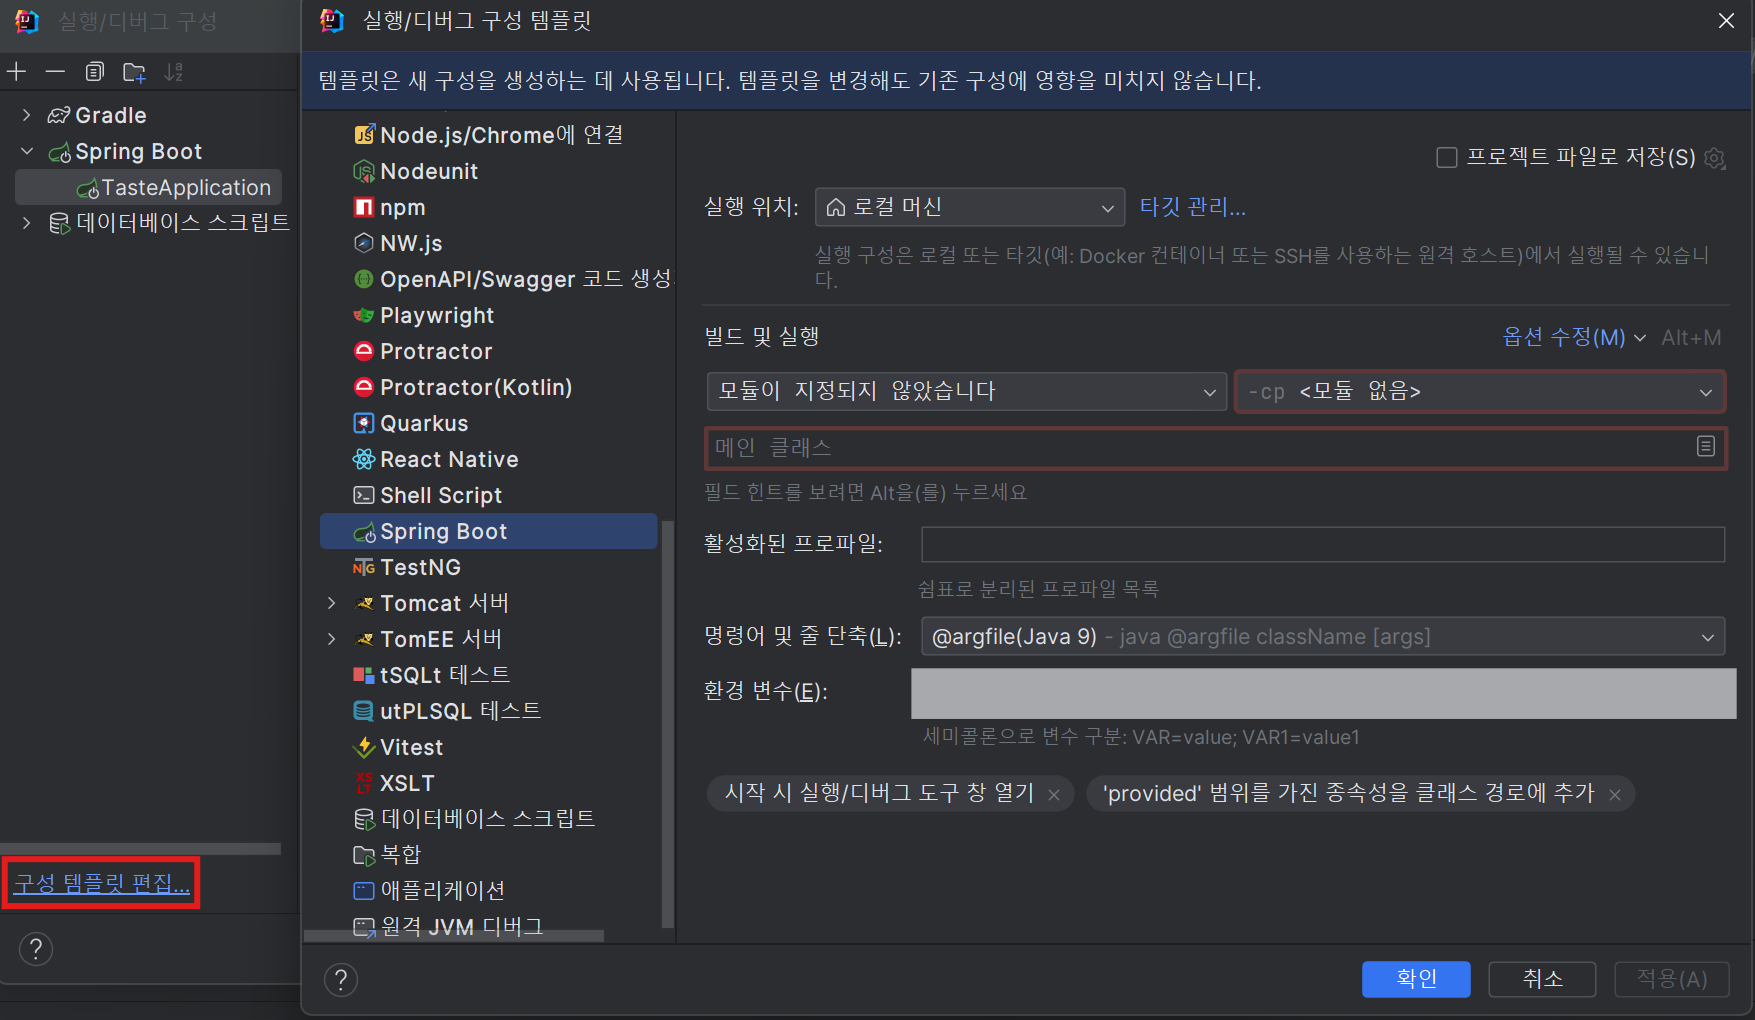This screenshot has width=1755, height=1020.
Task: Click the template list vertical scrollbar
Action: point(668,725)
